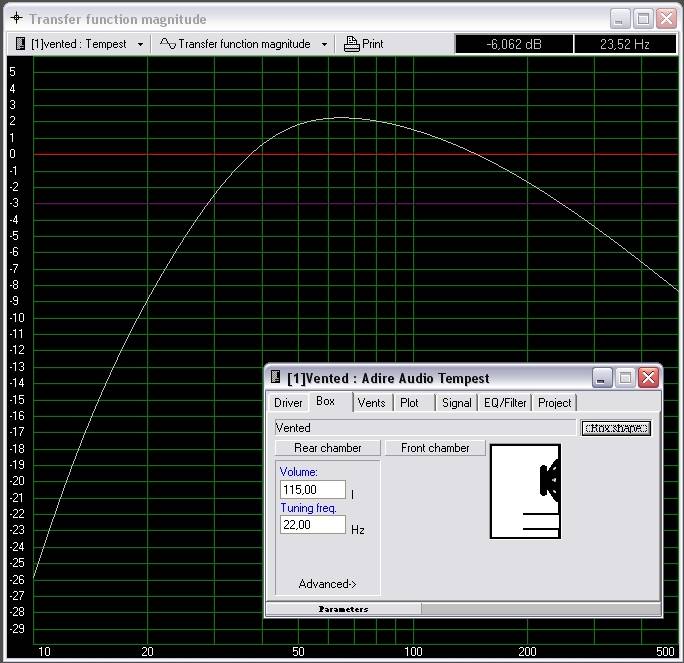Click the Tuning freq. input field
The width and height of the screenshot is (684, 663).
tap(313, 526)
